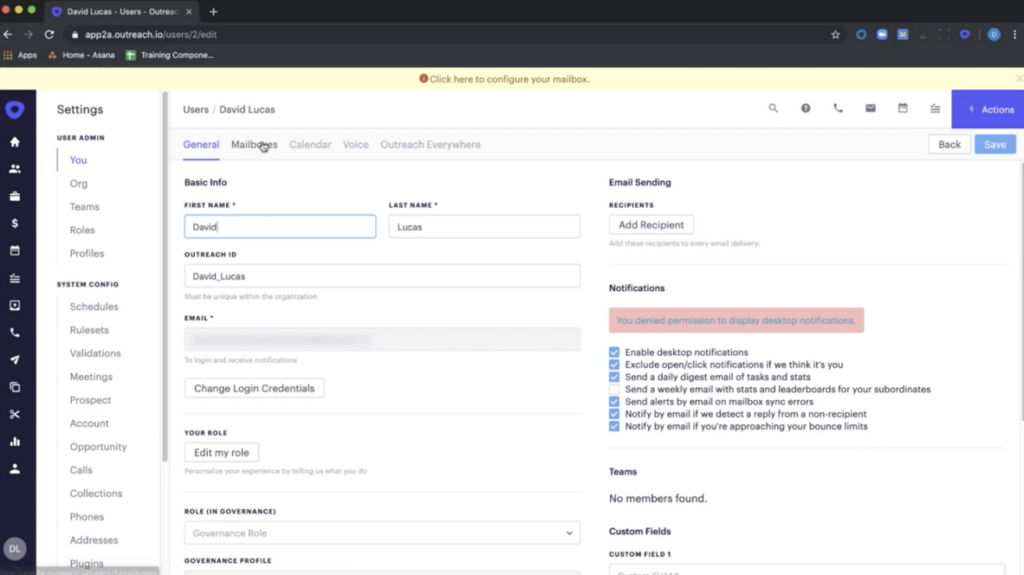The image size is (1024, 575).
Task: Click the First Name input field
Action: (280, 227)
